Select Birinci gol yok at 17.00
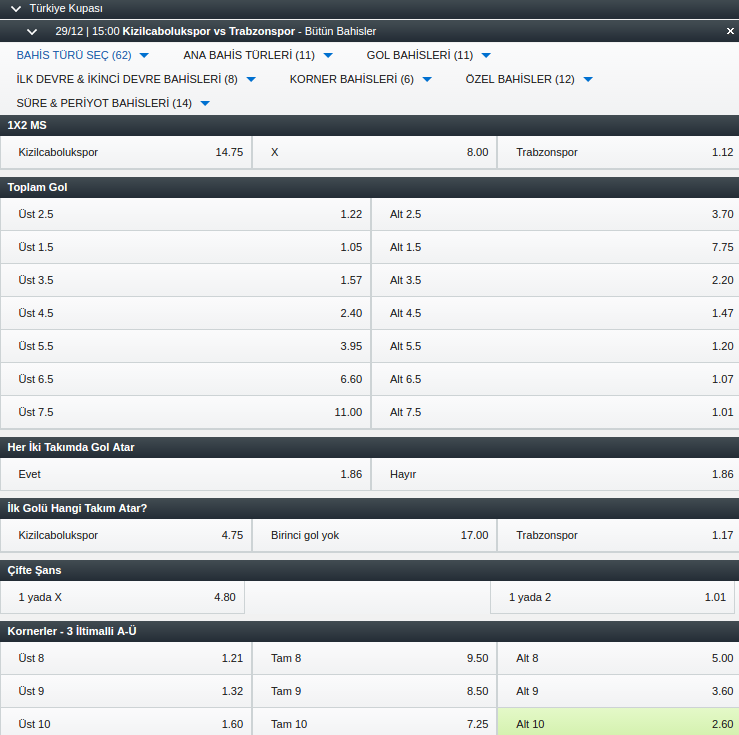This screenshot has width=739, height=735. pyautogui.click(x=375, y=535)
